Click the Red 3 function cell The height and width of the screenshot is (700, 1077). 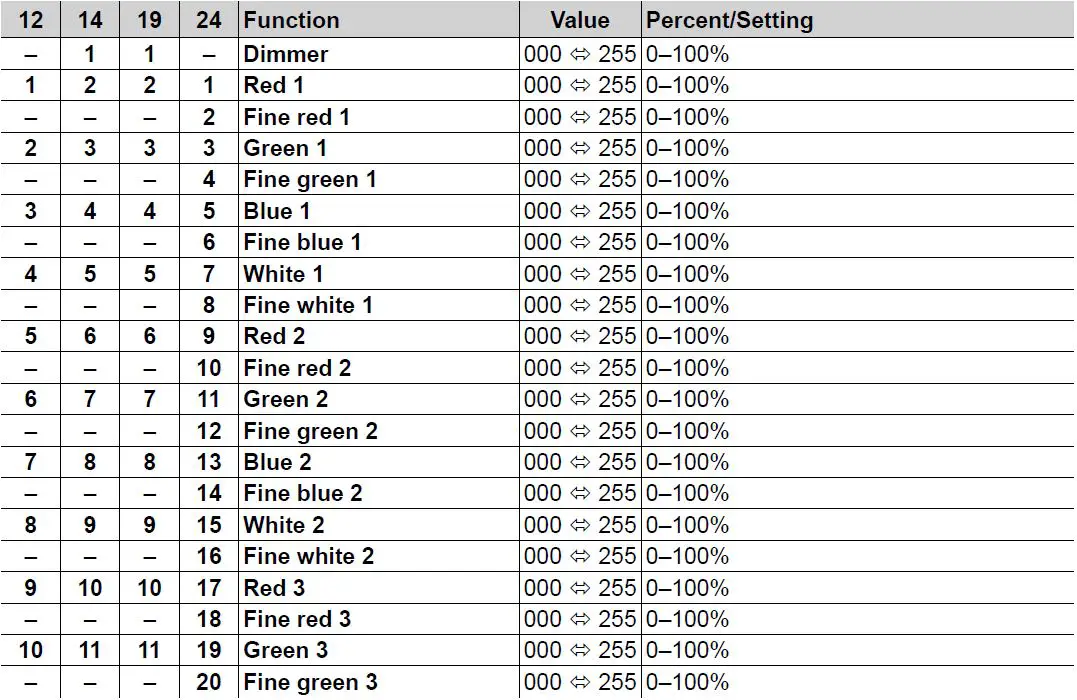click(x=275, y=588)
